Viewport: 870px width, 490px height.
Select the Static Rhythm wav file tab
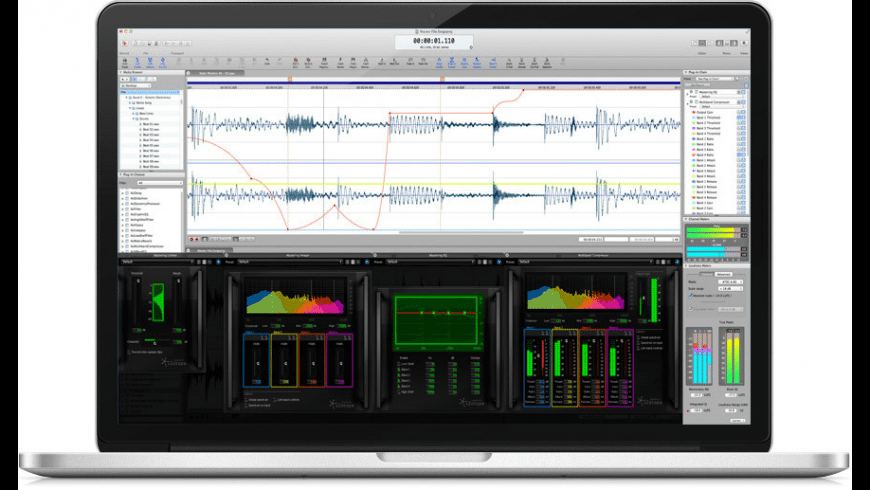[x=219, y=73]
